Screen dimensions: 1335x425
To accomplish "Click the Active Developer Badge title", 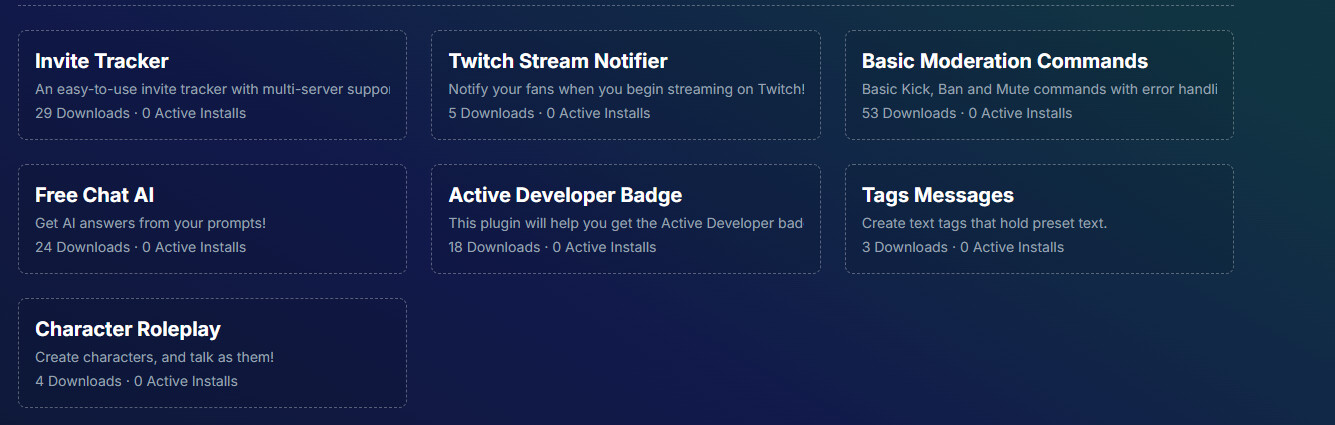I will 565,195.
